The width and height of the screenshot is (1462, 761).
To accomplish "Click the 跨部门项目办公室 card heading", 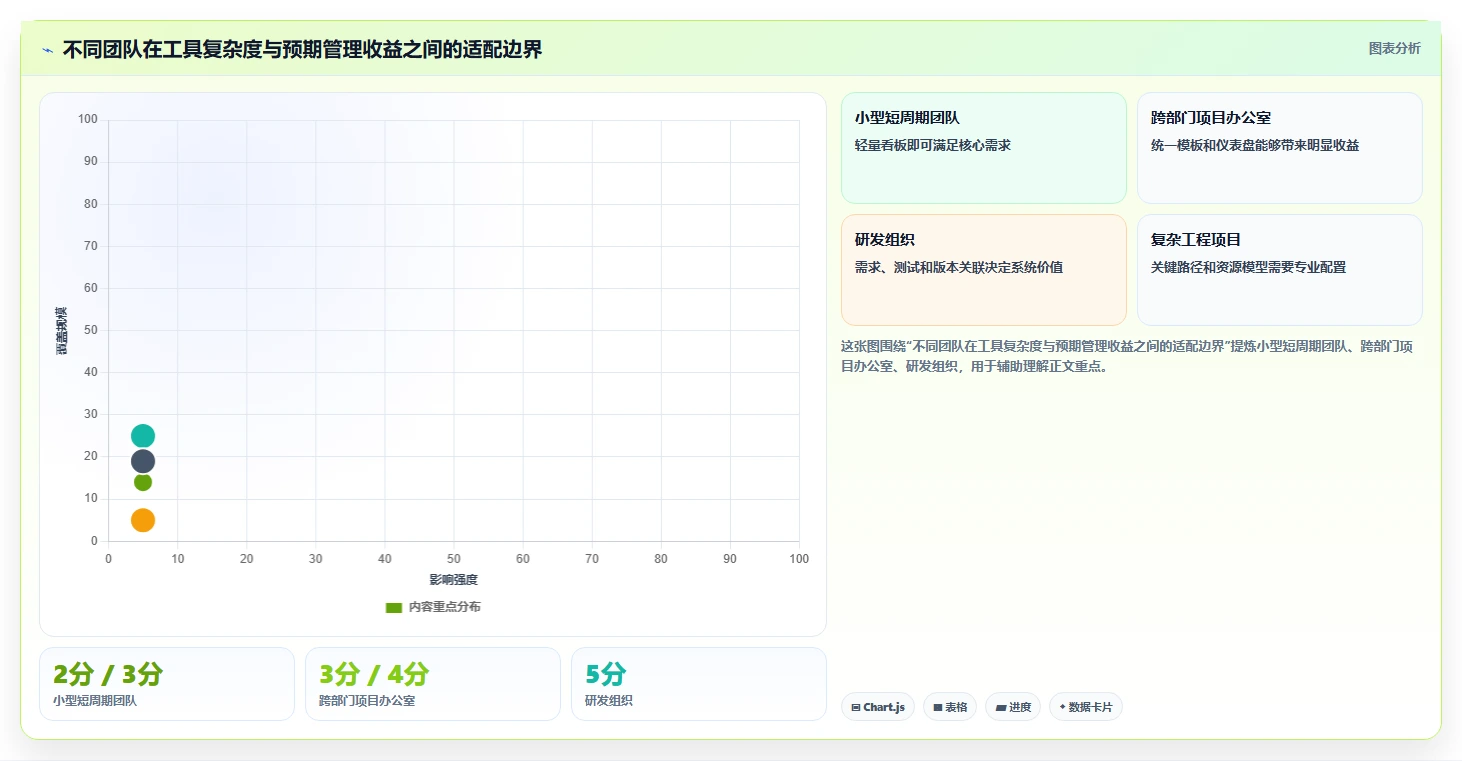I will point(1211,118).
